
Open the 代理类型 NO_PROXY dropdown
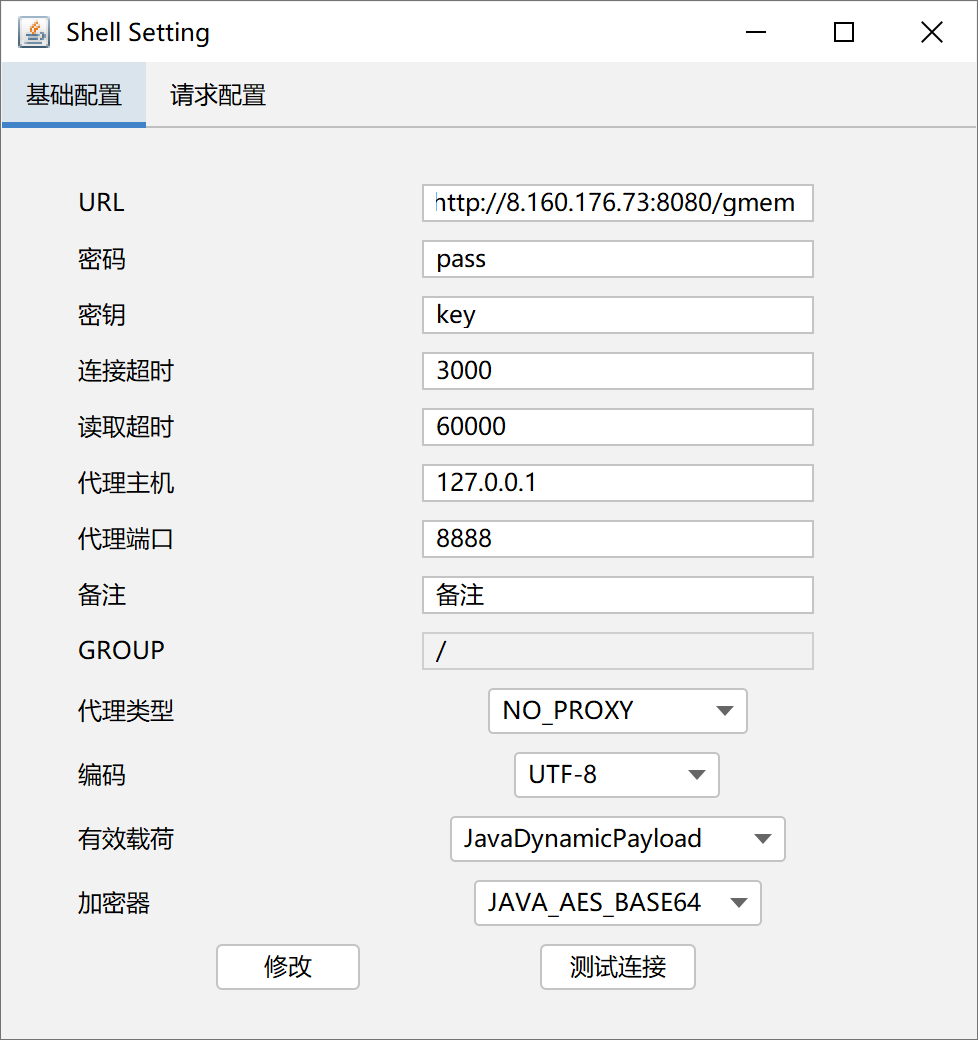pyautogui.click(x=617, y=711)
